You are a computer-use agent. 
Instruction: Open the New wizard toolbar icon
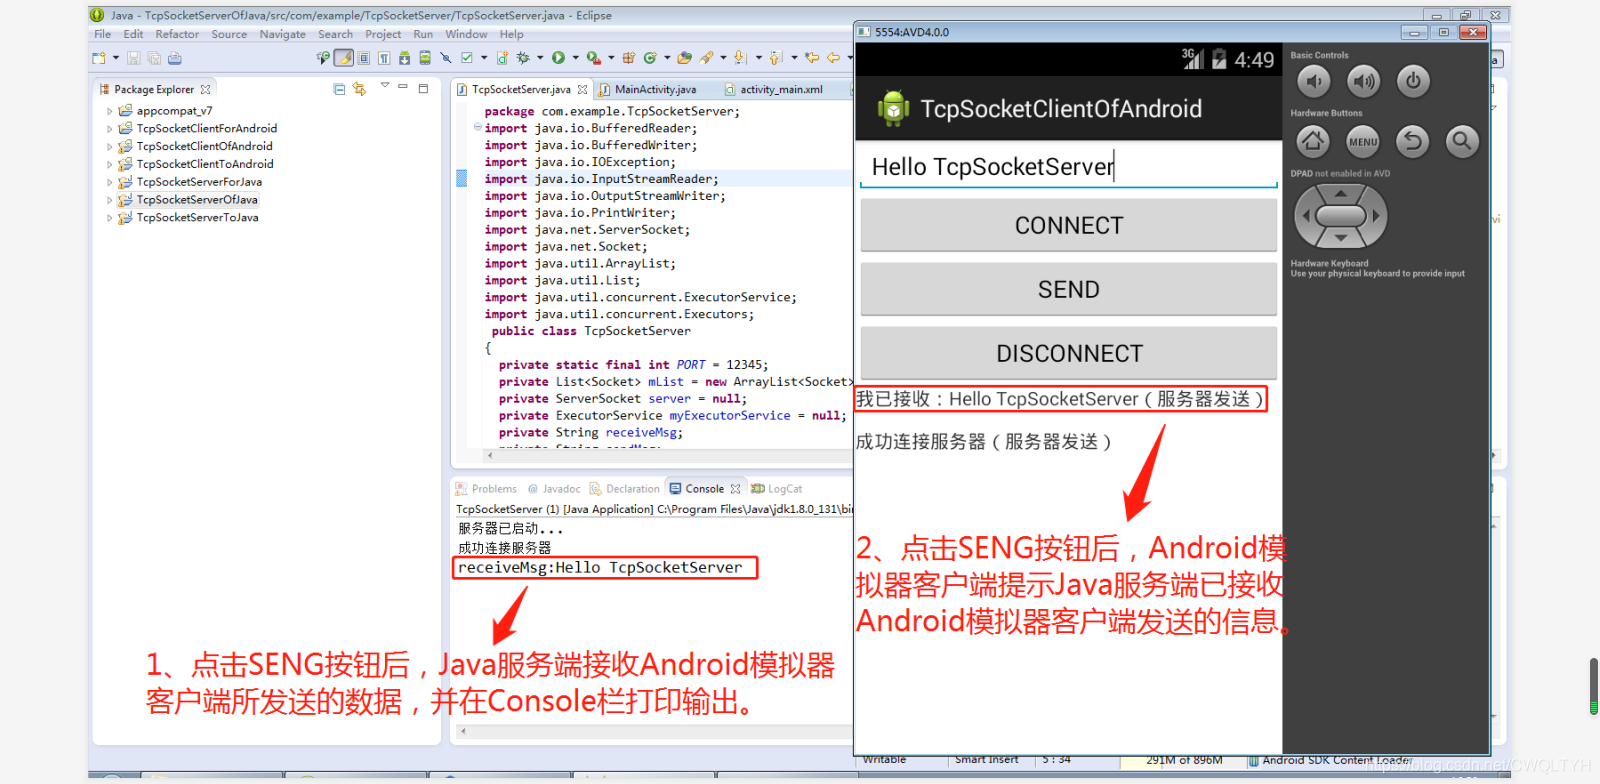pyautogui.click(x=99, y=58)
